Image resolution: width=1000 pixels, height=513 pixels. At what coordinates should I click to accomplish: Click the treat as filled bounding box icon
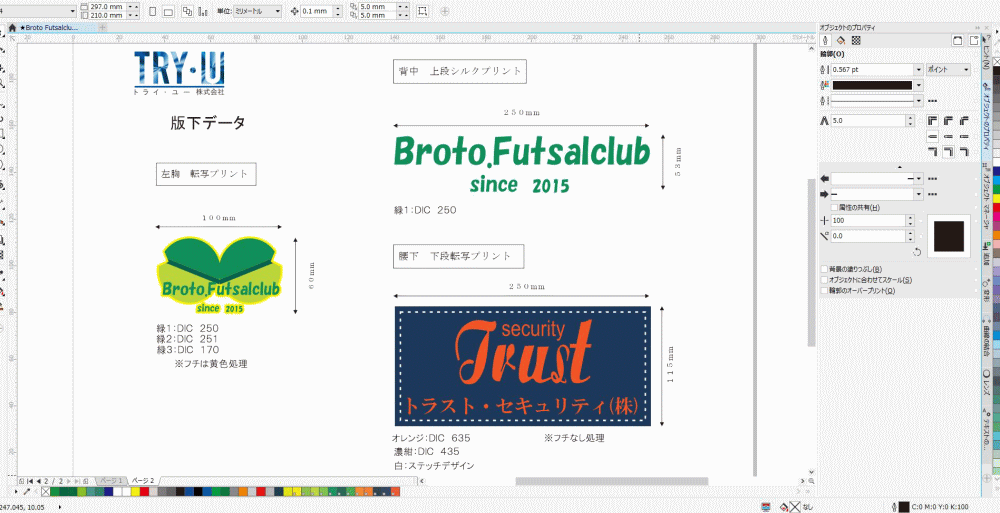click(x=422, y=11)
